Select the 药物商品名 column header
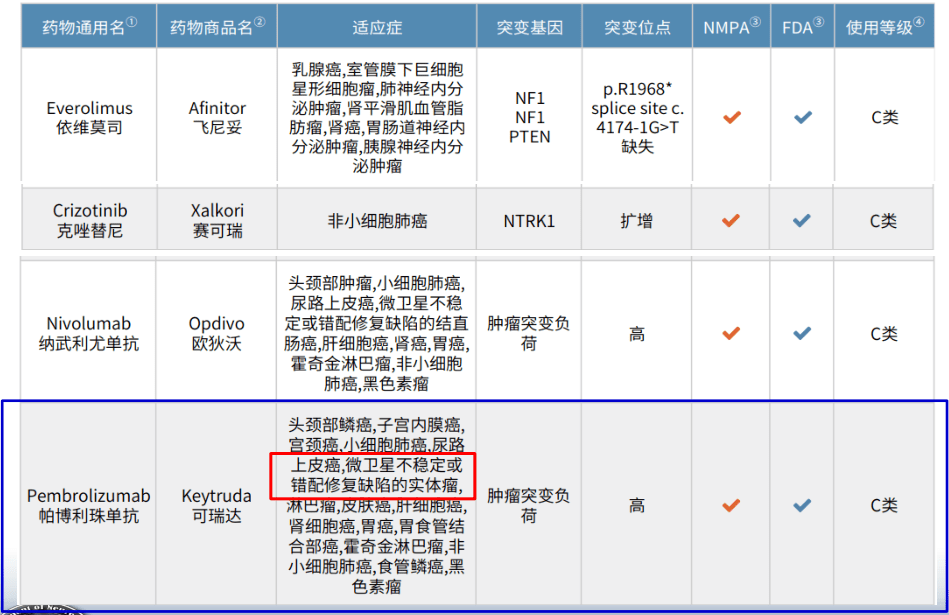The height and width of the screenshot is (615, 949). coord(217,27)
